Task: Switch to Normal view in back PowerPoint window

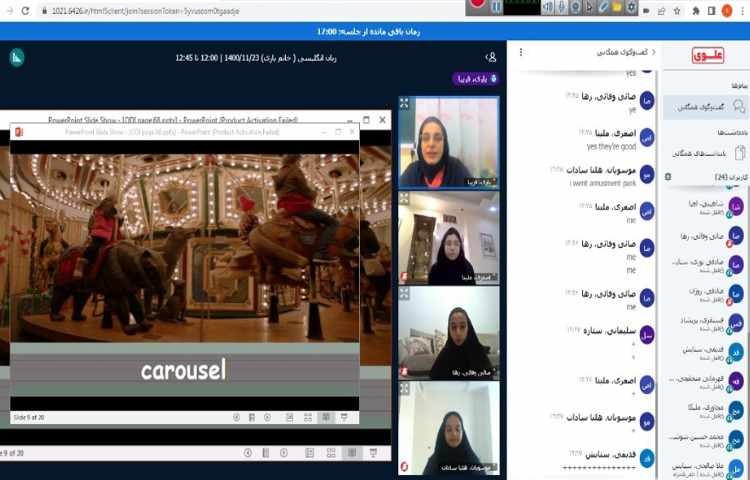Action: click(309, 453)
